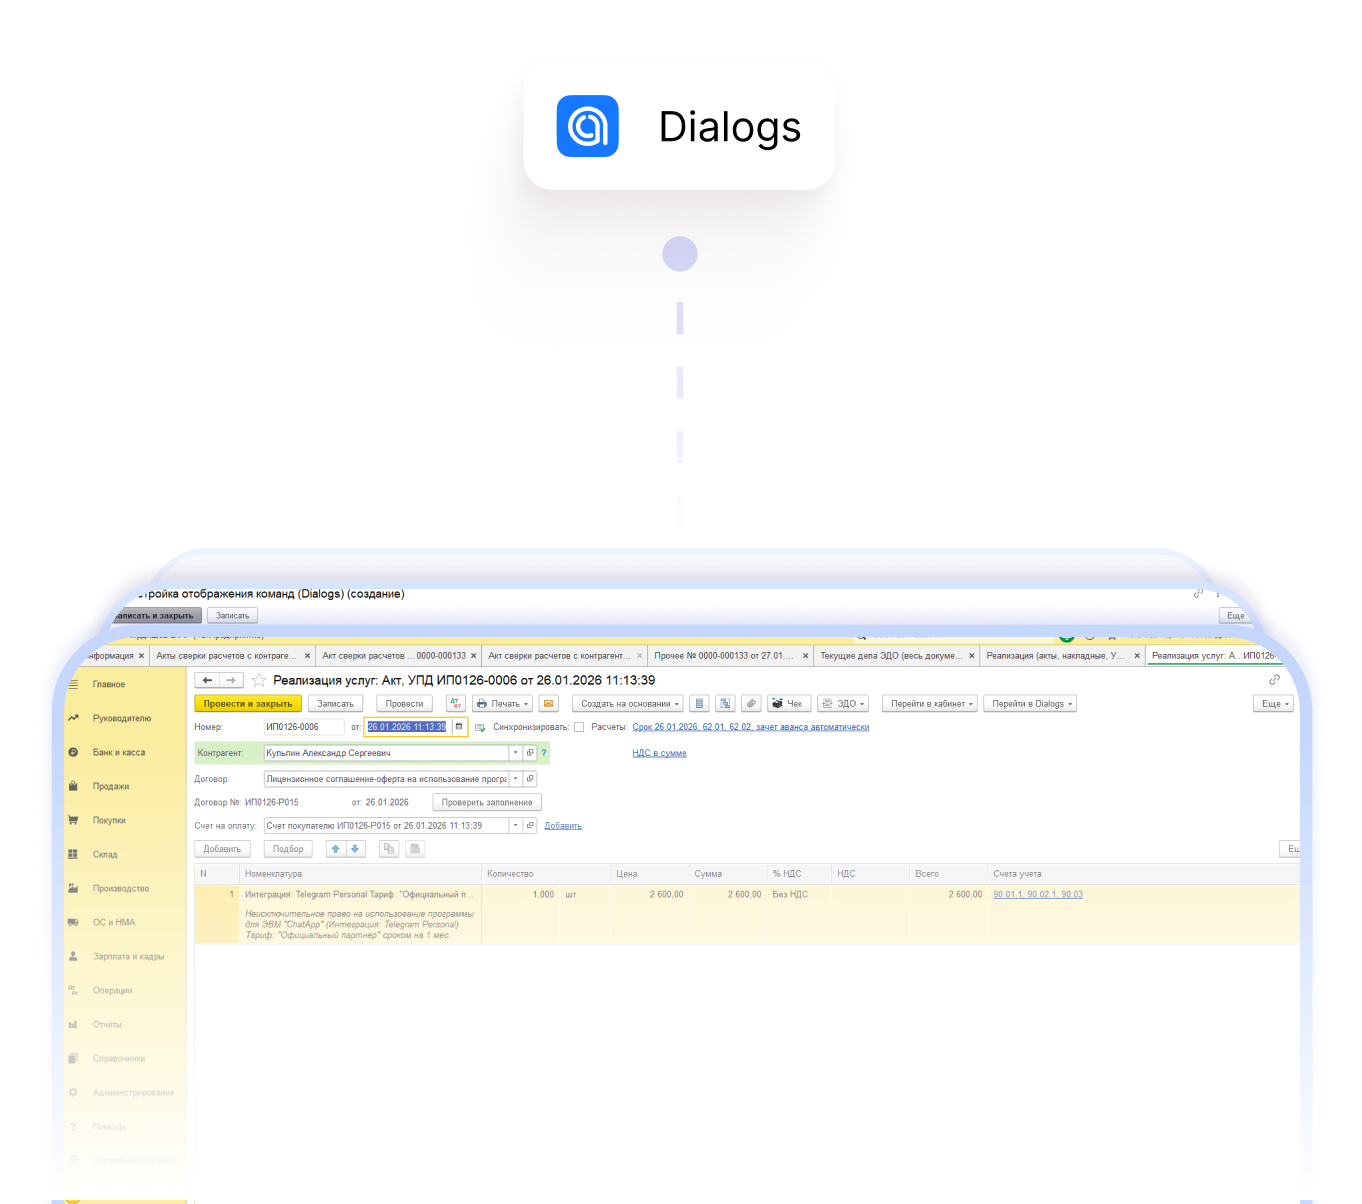
Task: Switch to Текущие дела ЭДО tab
Action: click(x=890, y=656)
